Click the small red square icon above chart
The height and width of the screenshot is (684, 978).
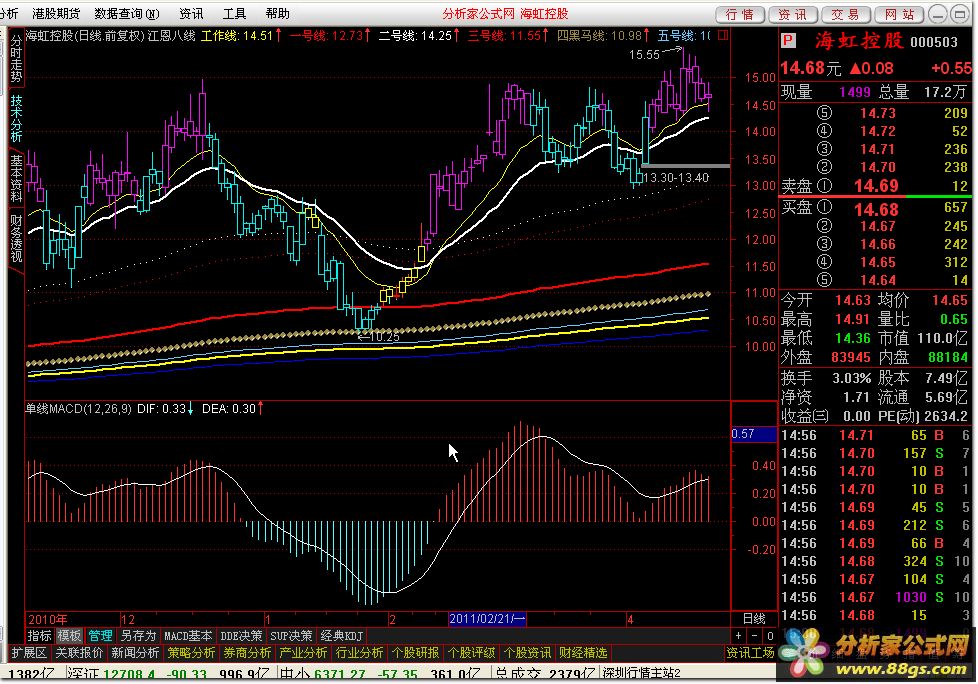tap(723, 36)
